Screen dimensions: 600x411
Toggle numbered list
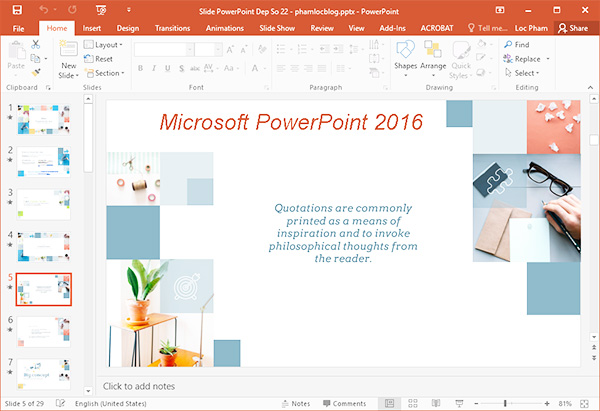pos(305,49)
